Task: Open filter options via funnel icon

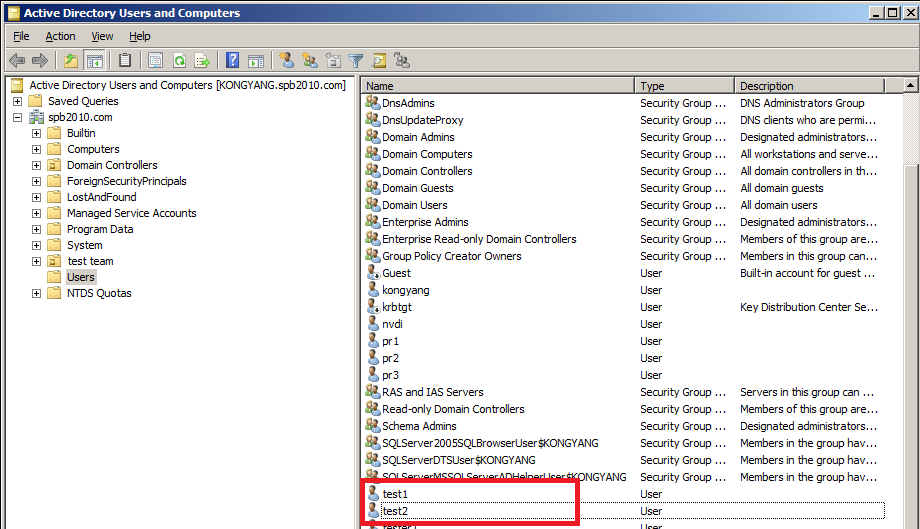Action: (x=356, y=60)
